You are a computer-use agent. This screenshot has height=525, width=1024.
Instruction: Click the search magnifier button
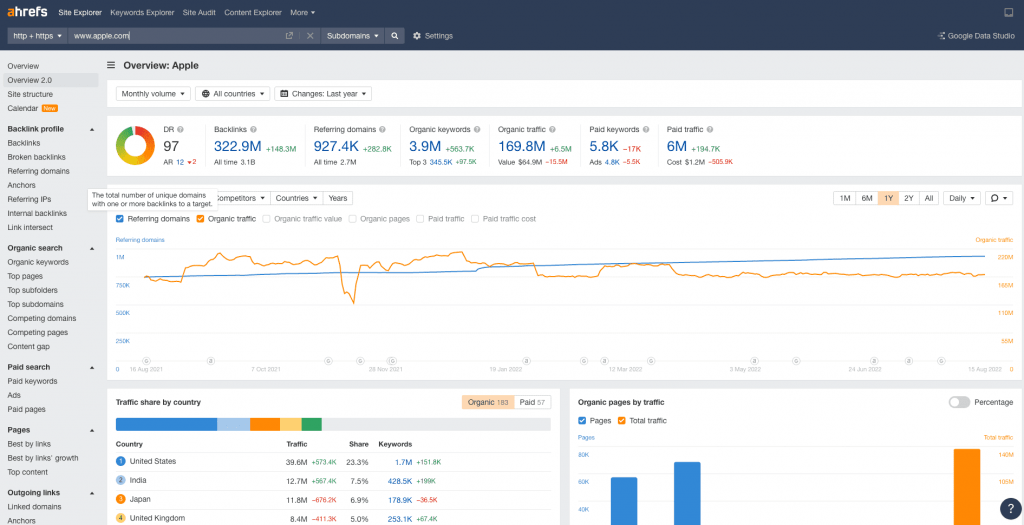(394, 36)
